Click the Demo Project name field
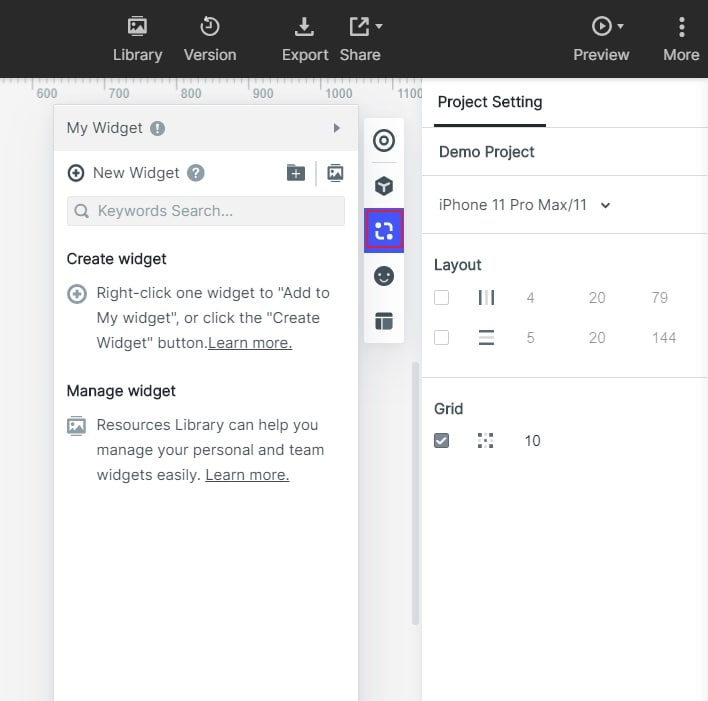This screenshot has width=708, height=701. point(486,152)
